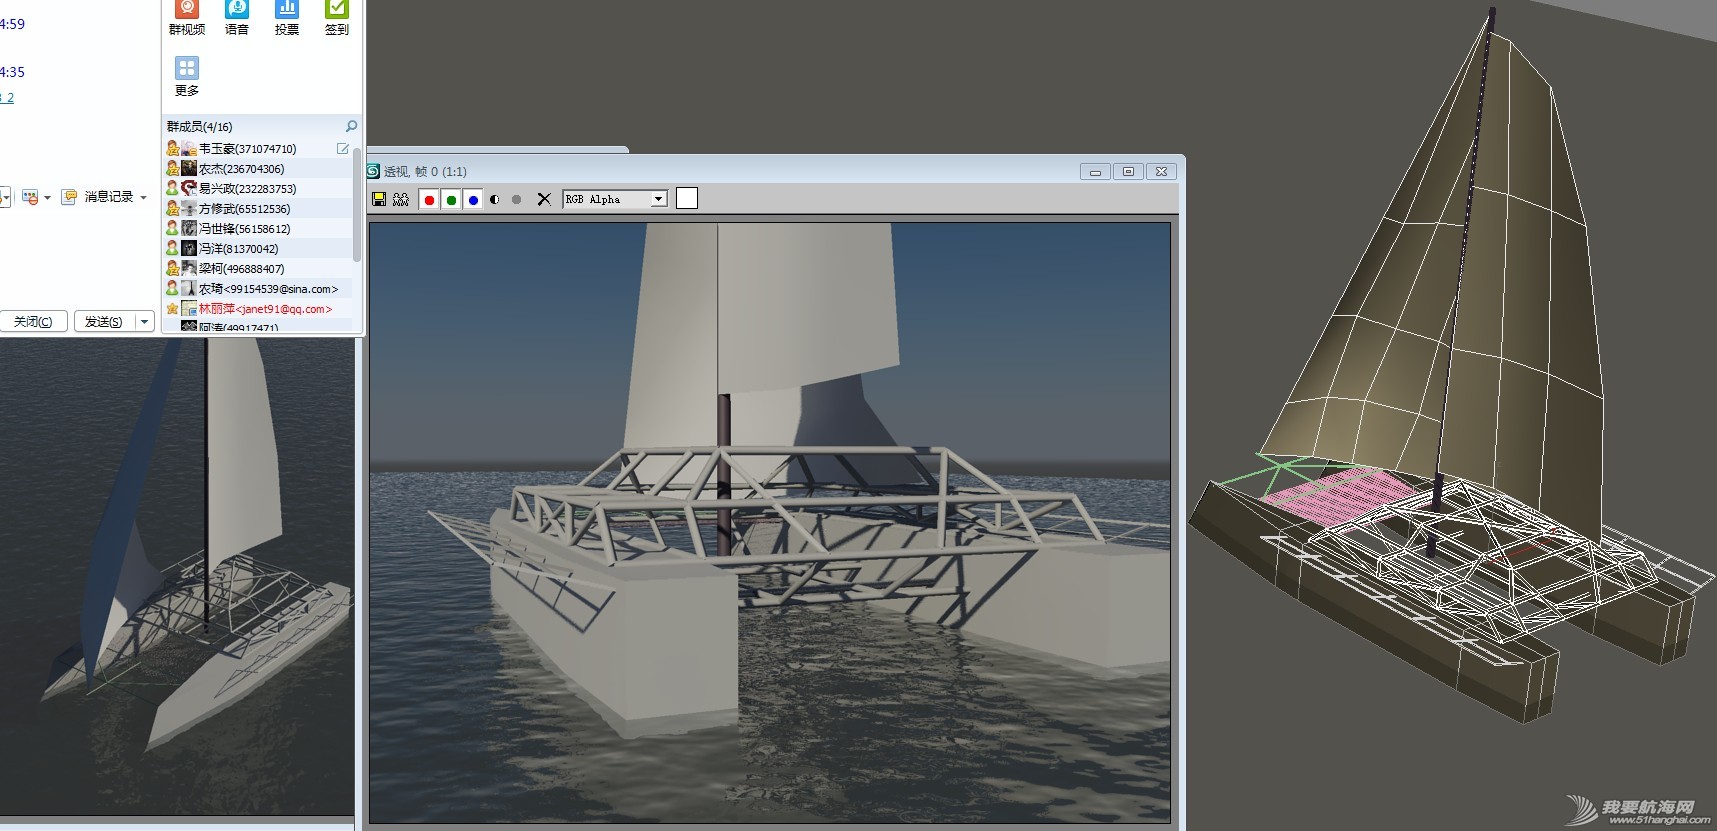Enable monochrome display gray dot
The image size is (1717, 831).
point(516,199)
